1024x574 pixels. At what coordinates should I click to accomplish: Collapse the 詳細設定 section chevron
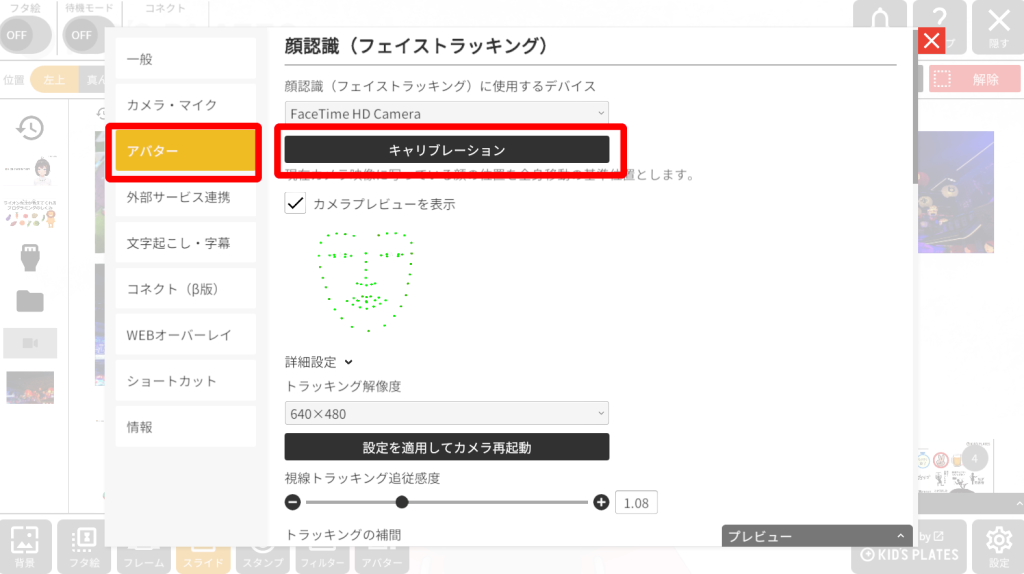(x=349, y=362)
